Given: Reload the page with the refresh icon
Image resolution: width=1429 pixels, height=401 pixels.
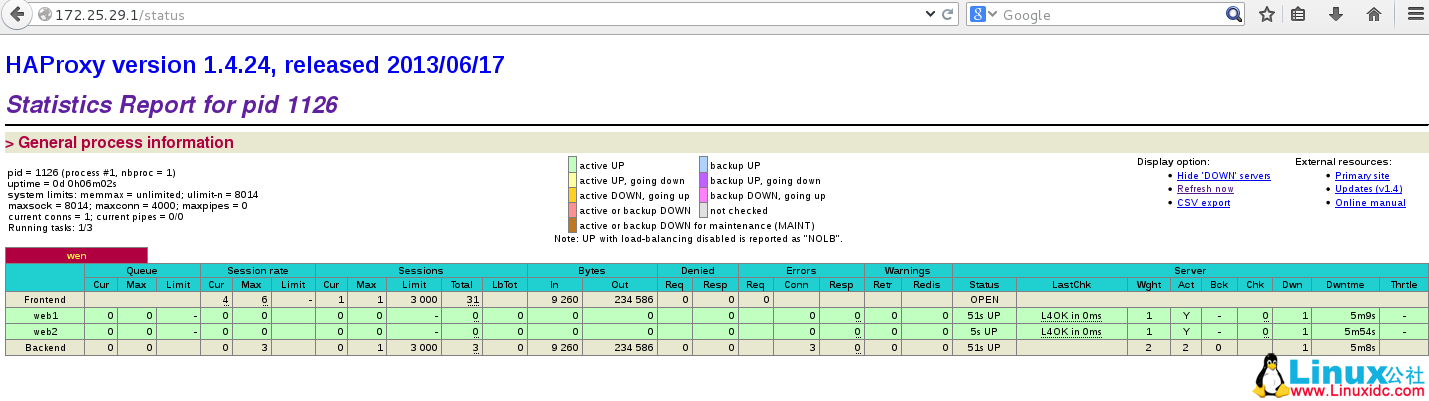Looking at the screenshot, I should click(948, 15).
